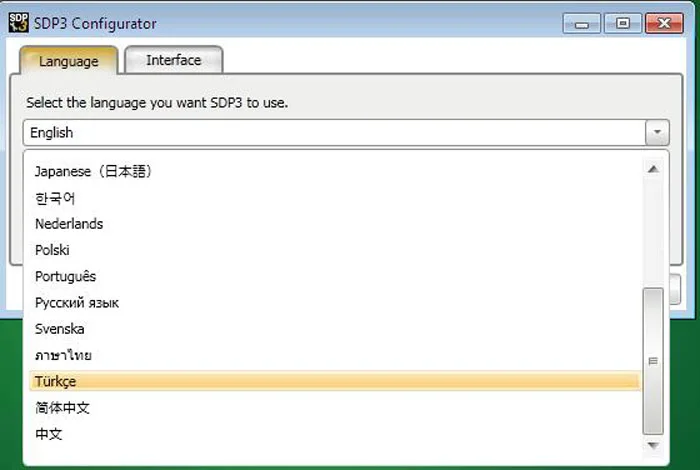Pick Polski from the language list
The height and width of the screenshot is (470, 700).
coord(335,250)
